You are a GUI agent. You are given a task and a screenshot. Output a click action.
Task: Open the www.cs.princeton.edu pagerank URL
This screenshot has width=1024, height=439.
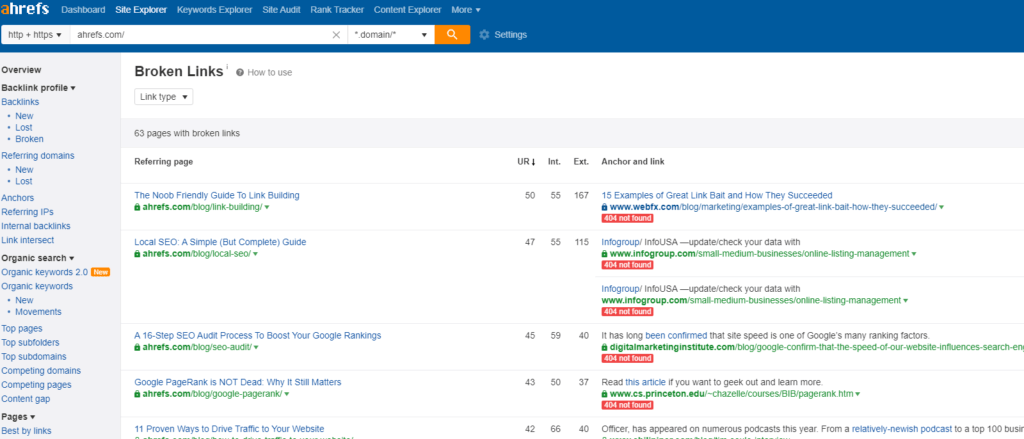731,394
